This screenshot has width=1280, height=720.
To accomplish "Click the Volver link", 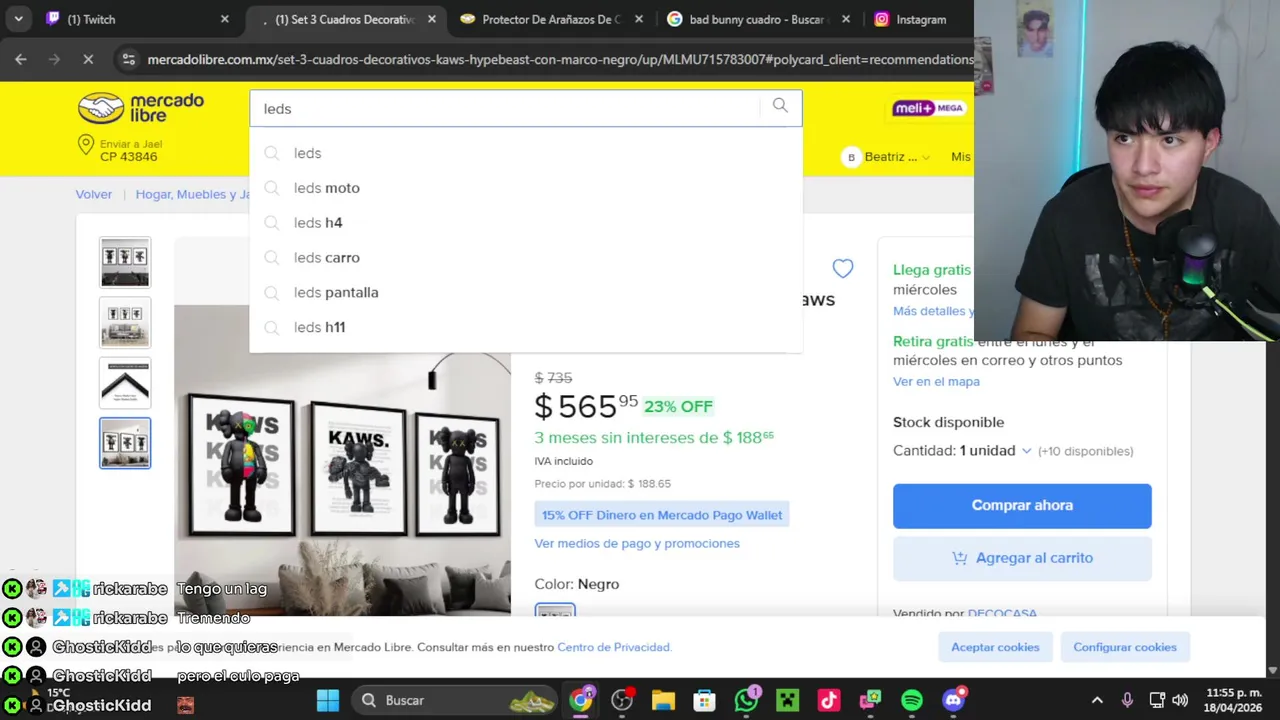I will (x=94, y=194).
